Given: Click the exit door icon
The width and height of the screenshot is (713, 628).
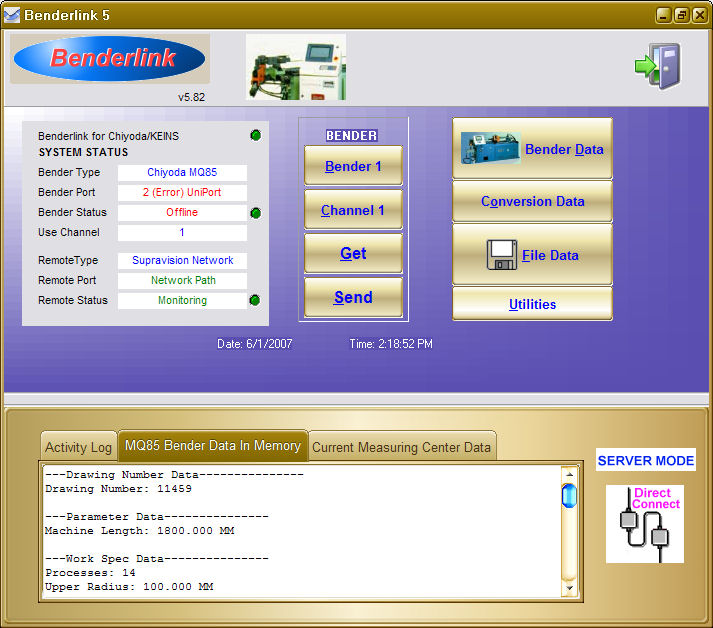Looking at the screenshot, I should pyautogui.click(x=657, y=66).
